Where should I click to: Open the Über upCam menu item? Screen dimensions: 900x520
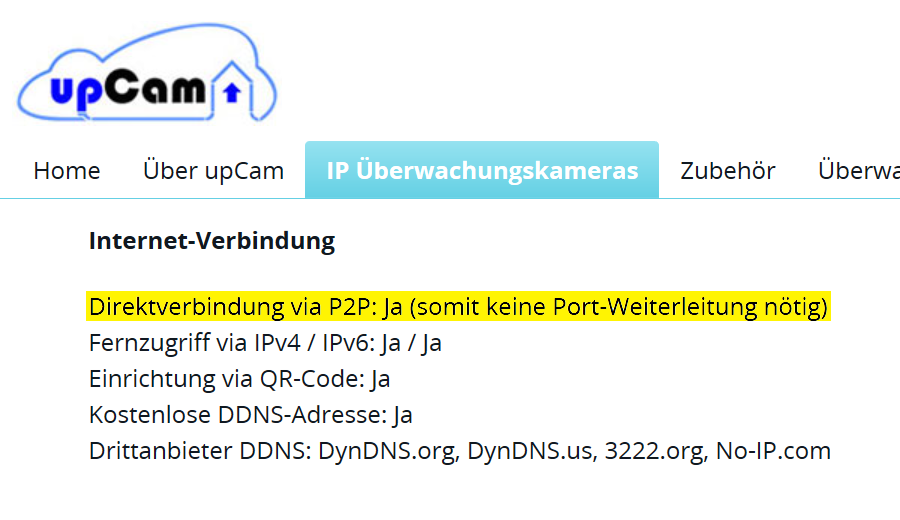pos(214,170)
